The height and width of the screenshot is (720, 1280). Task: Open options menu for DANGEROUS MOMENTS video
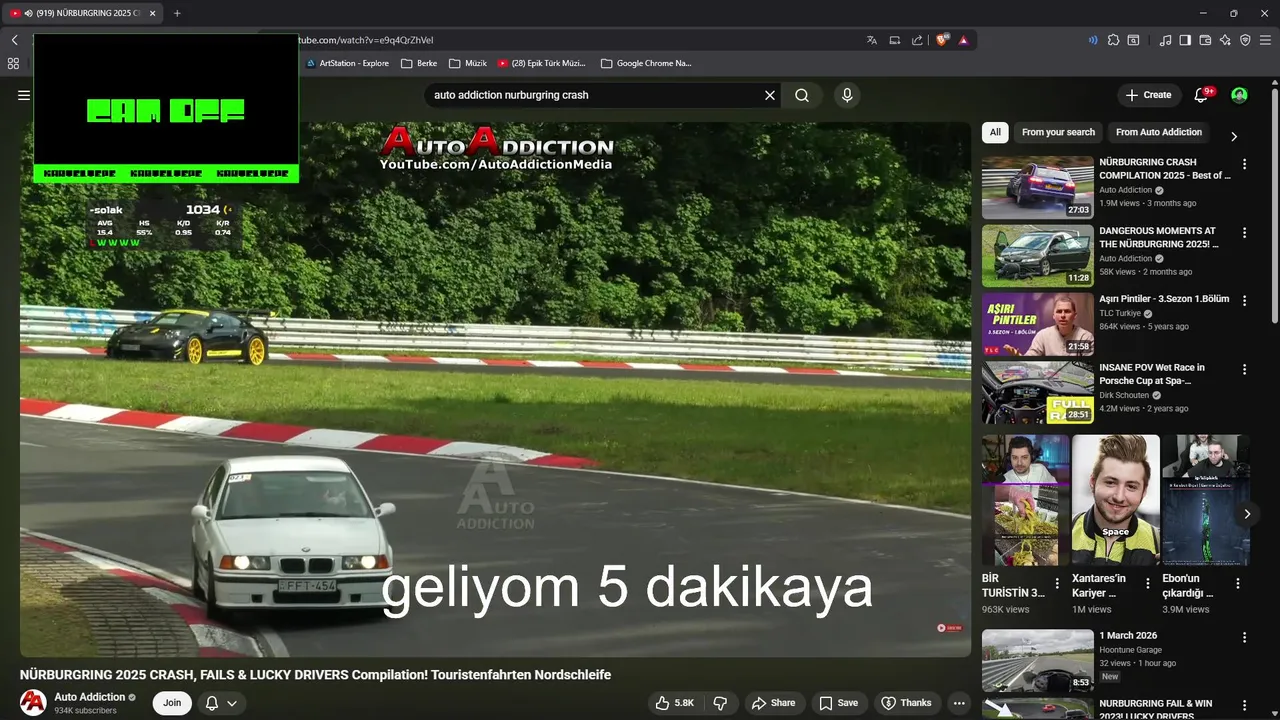click(x=1245, y=233)
